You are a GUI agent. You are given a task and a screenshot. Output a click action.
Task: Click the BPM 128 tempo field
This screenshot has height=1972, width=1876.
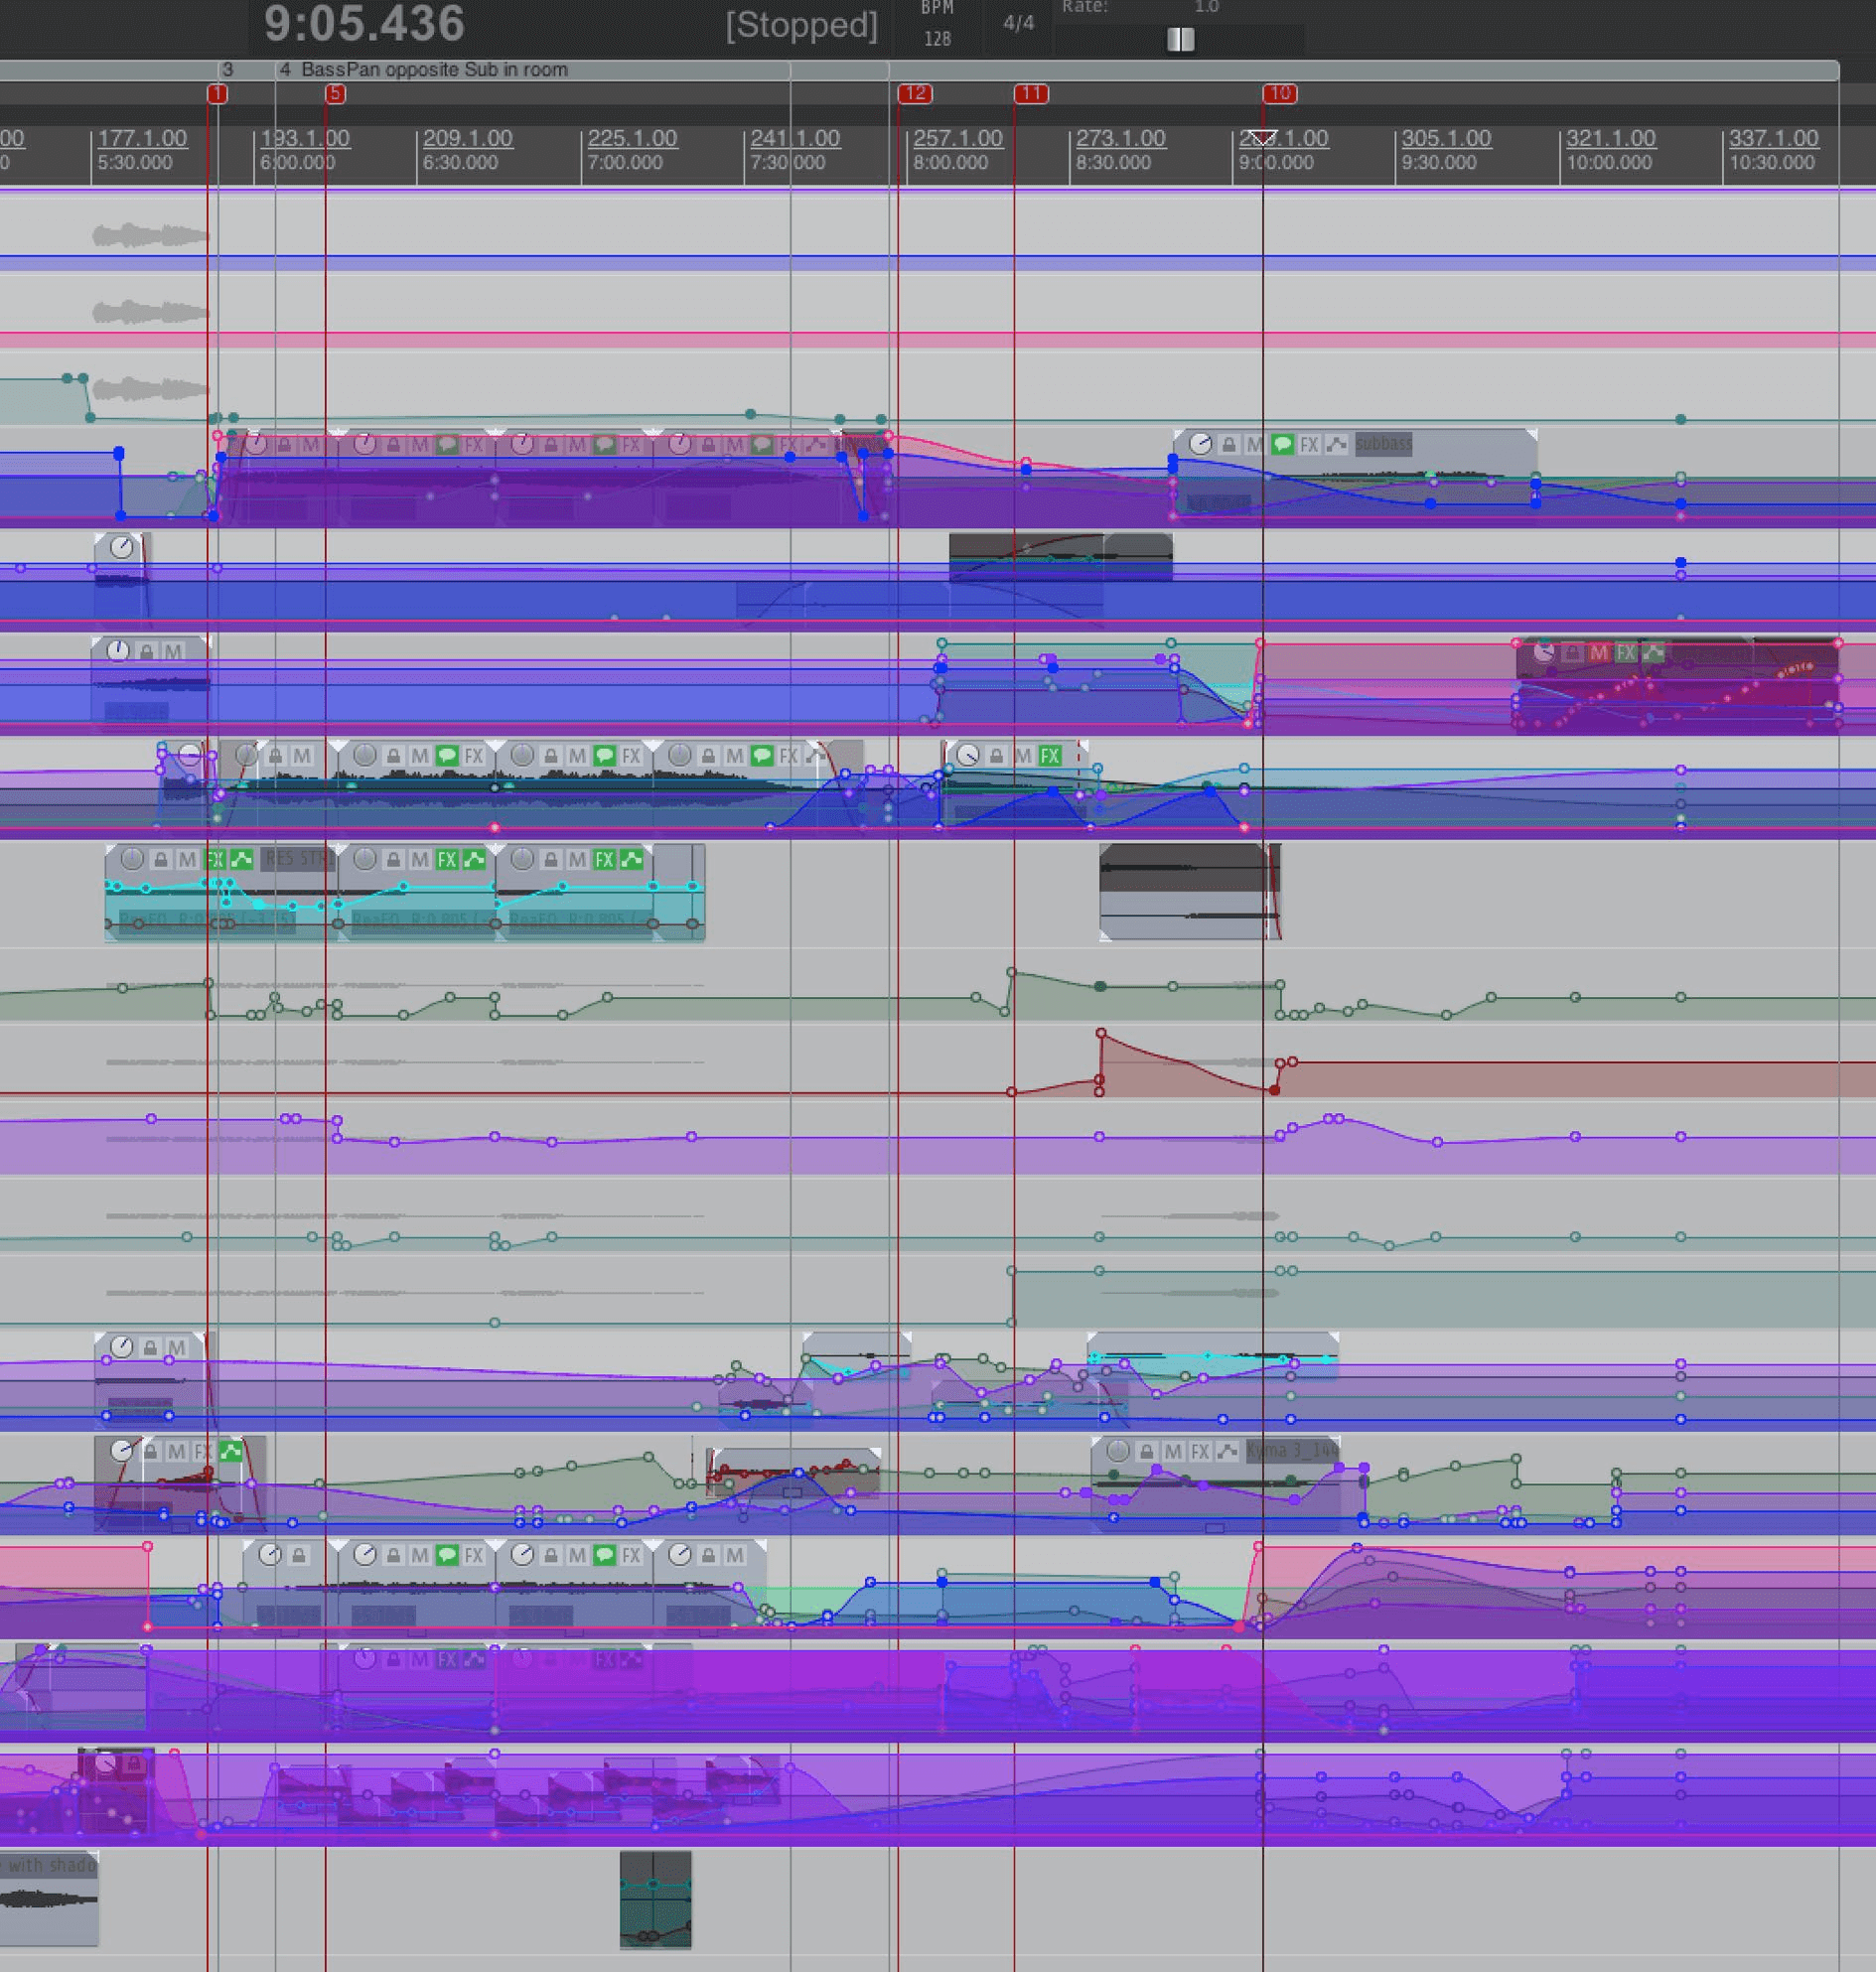(x=937, y=25)
